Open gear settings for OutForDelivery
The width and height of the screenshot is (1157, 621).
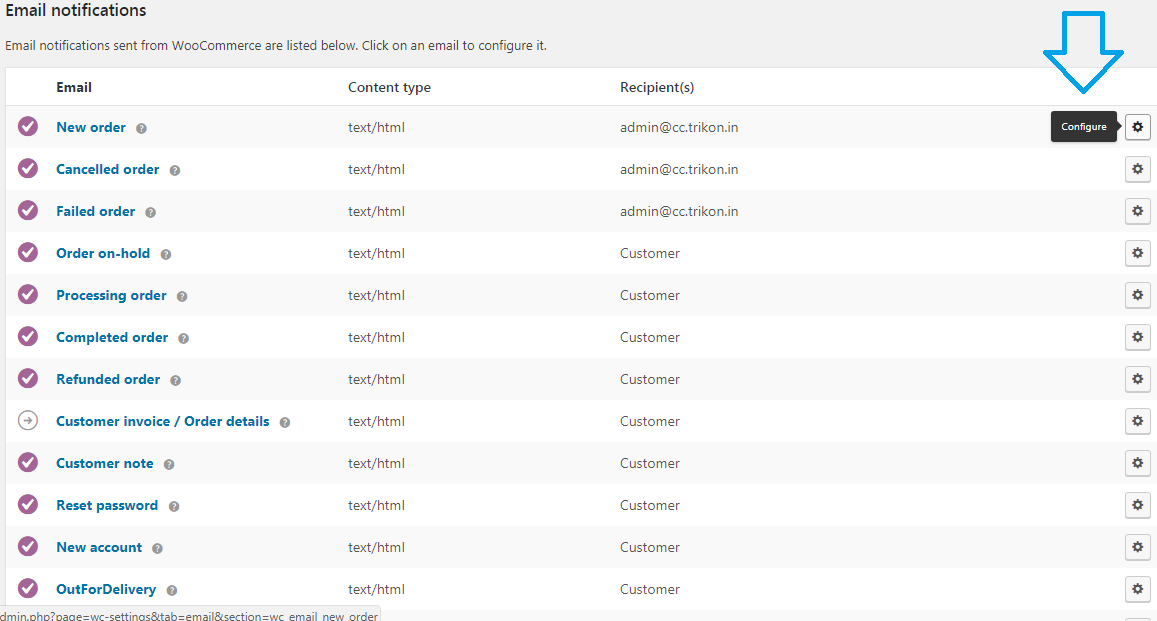point(1137,589)
